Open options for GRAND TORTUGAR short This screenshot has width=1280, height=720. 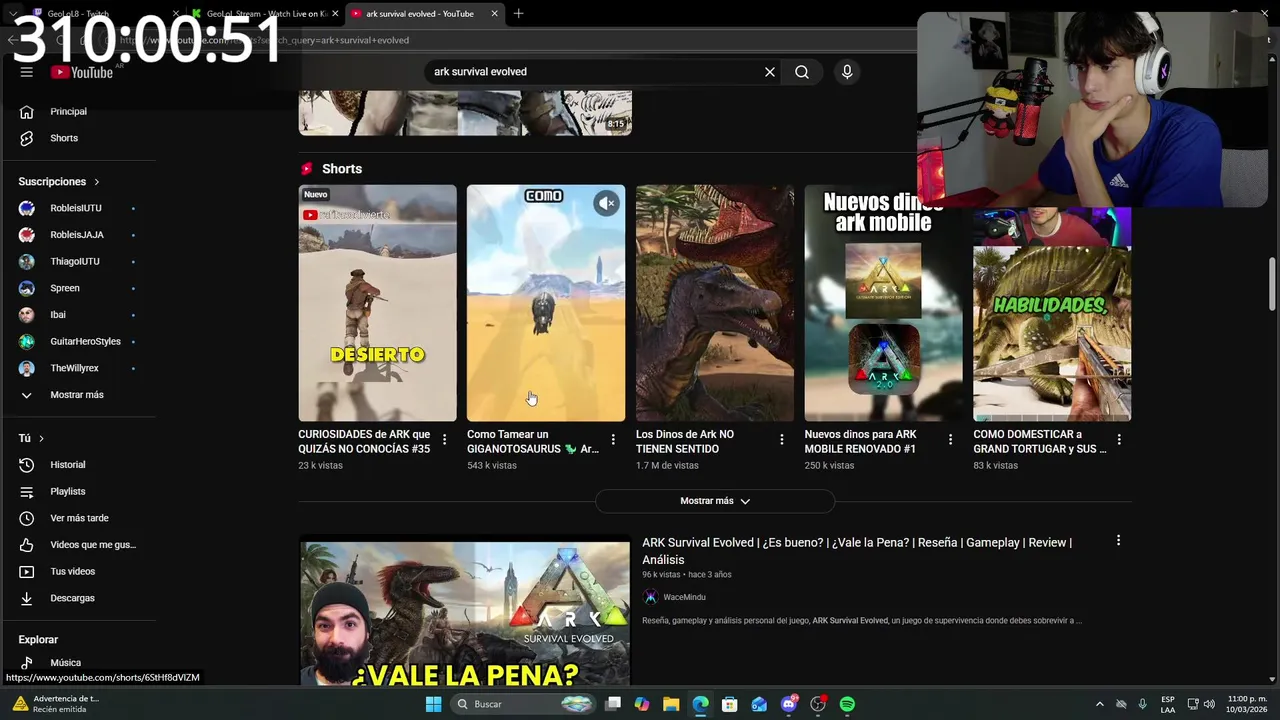[1119, 440]
